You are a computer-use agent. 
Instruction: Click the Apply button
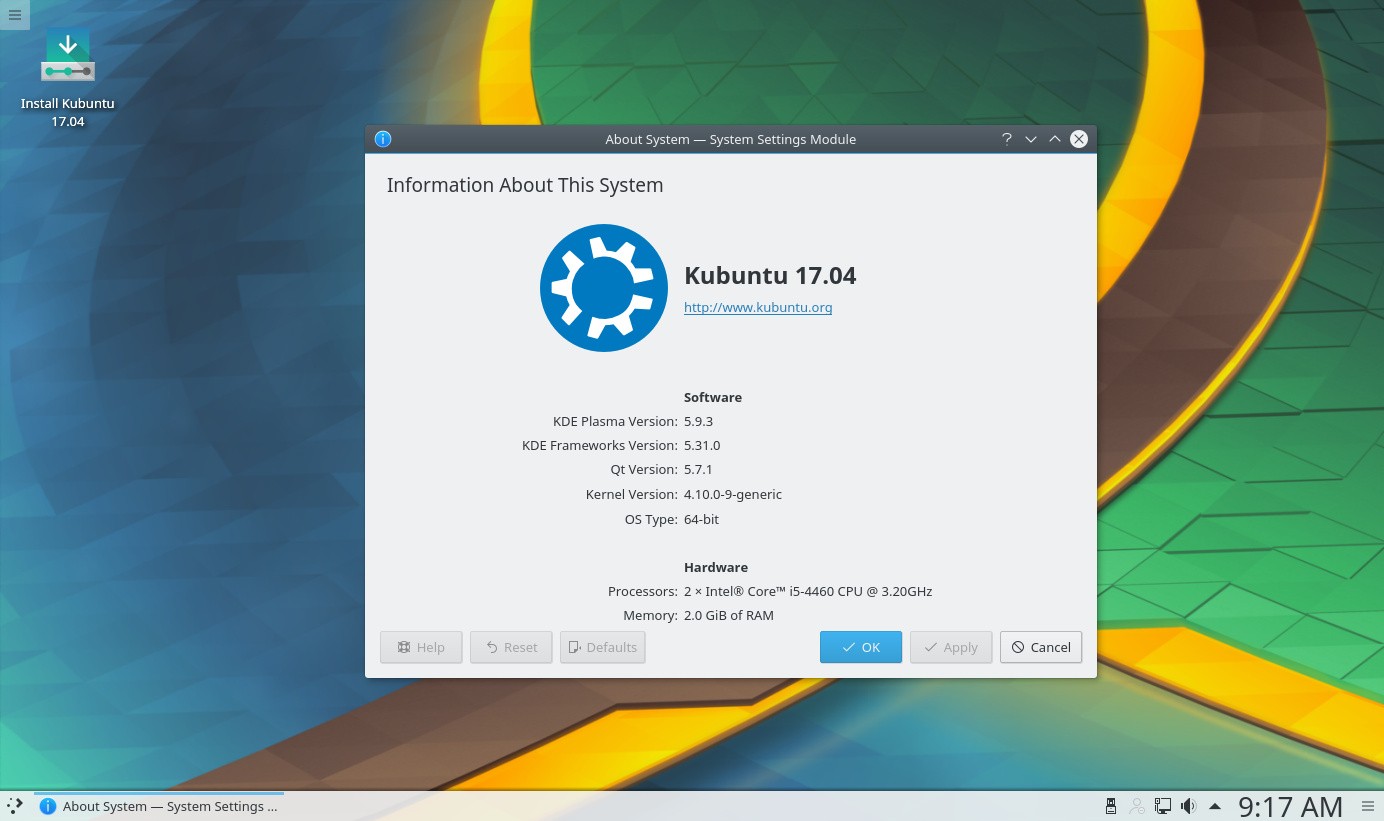(x=951, y=647)
